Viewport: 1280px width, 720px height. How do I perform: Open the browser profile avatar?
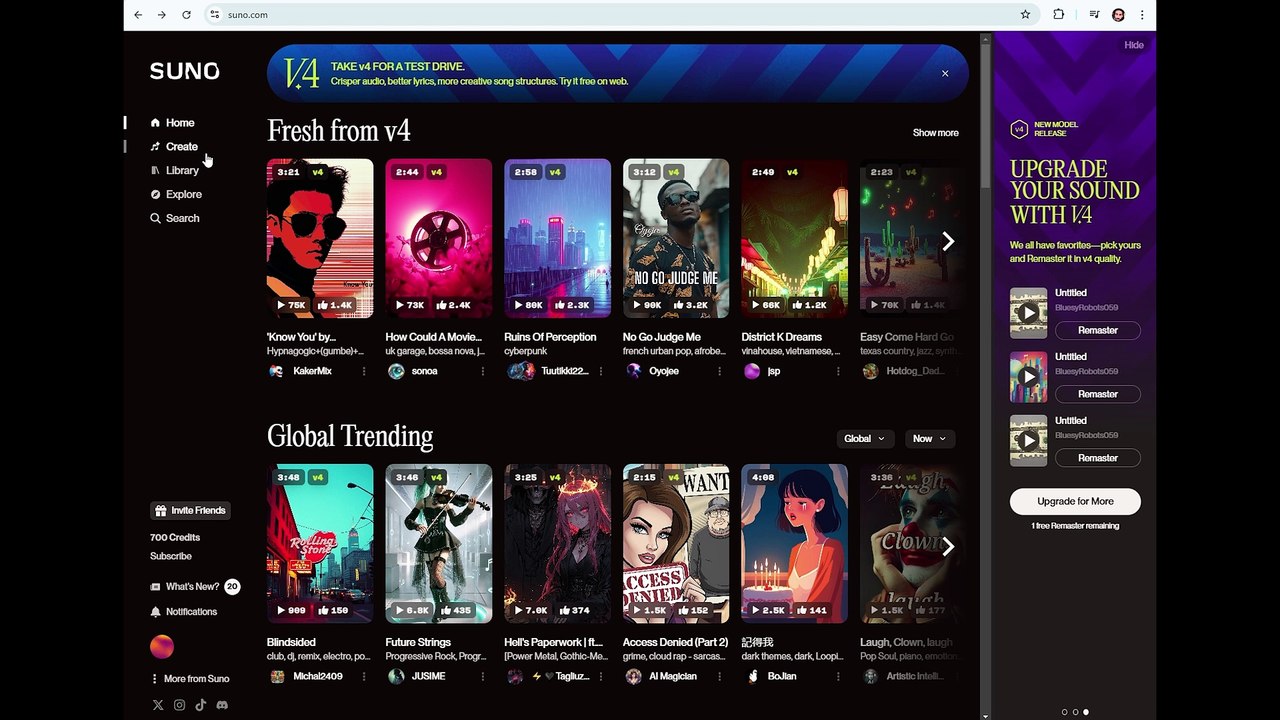pos(1118,15)
